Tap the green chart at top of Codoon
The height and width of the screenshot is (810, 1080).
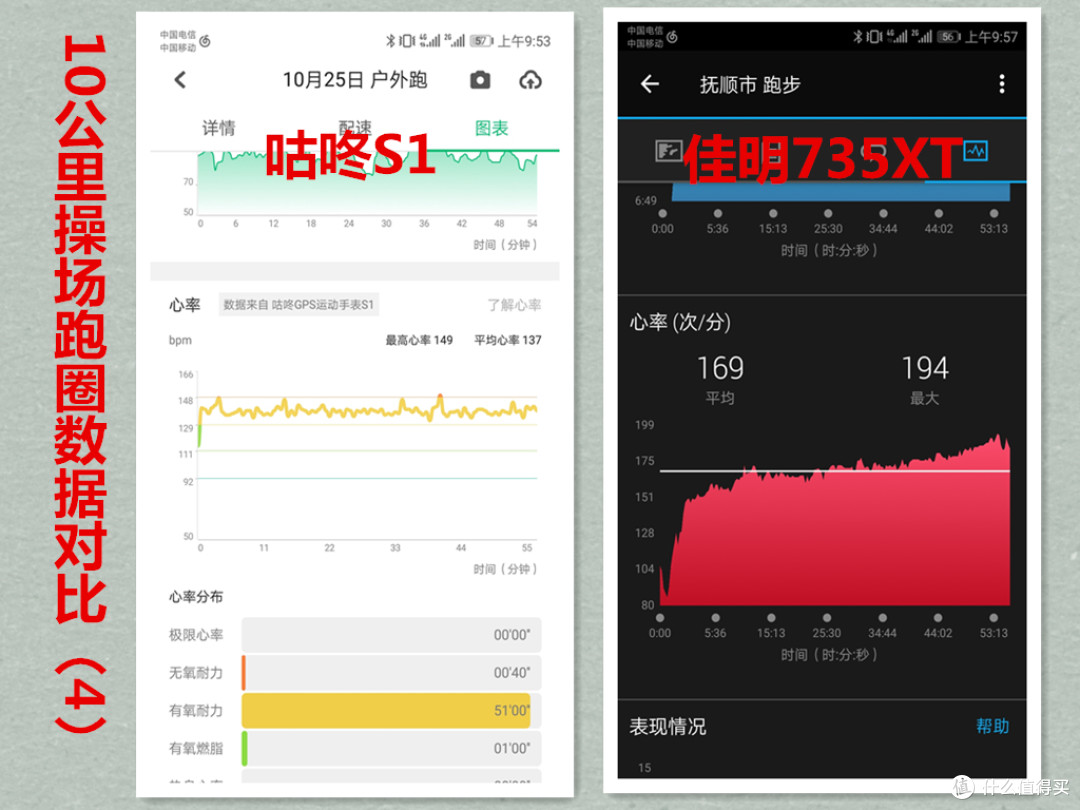tap(367, 182)
